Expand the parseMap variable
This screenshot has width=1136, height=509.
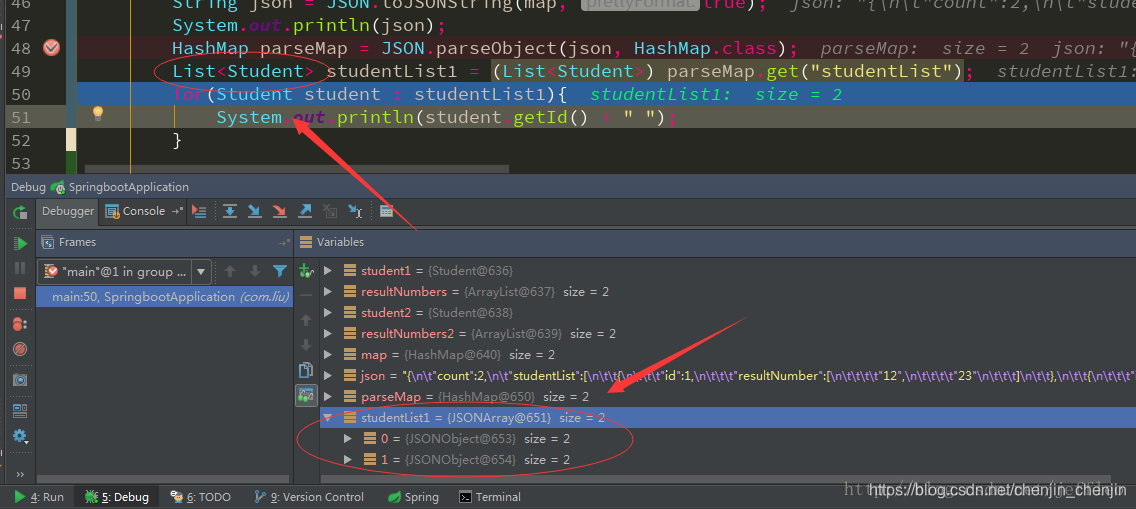[x=328, y=396]
